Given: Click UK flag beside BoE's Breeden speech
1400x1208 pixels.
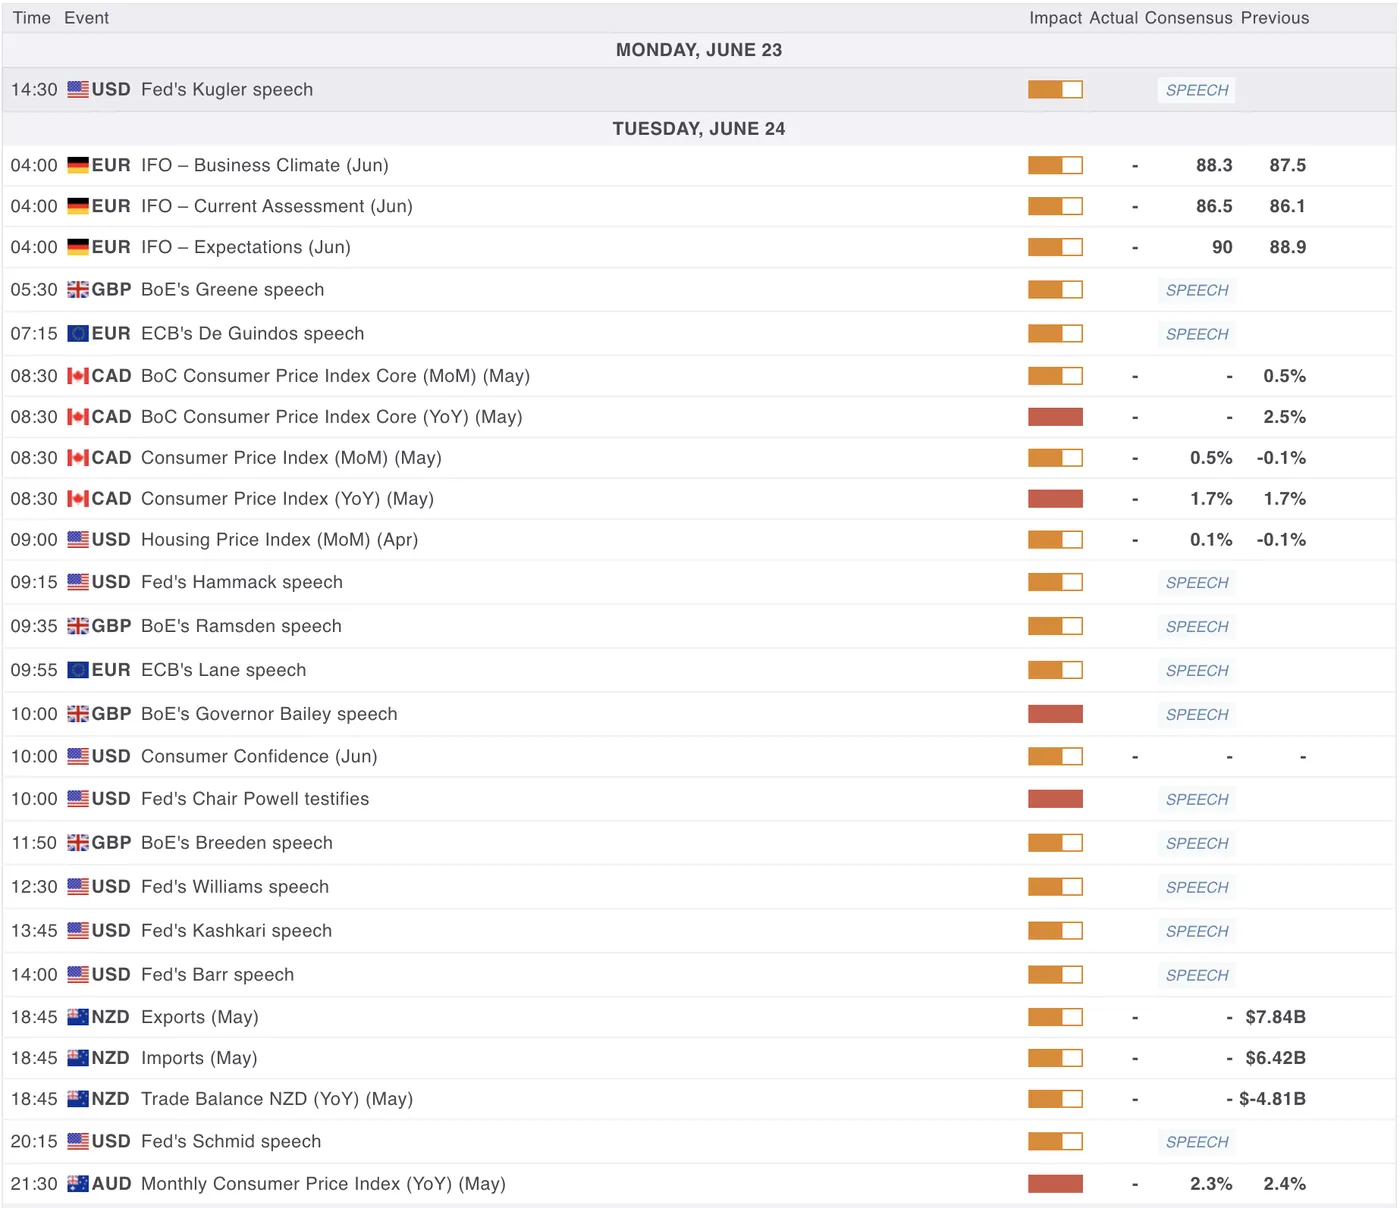Looking at the screenshot, I should (x=78, y=843).
